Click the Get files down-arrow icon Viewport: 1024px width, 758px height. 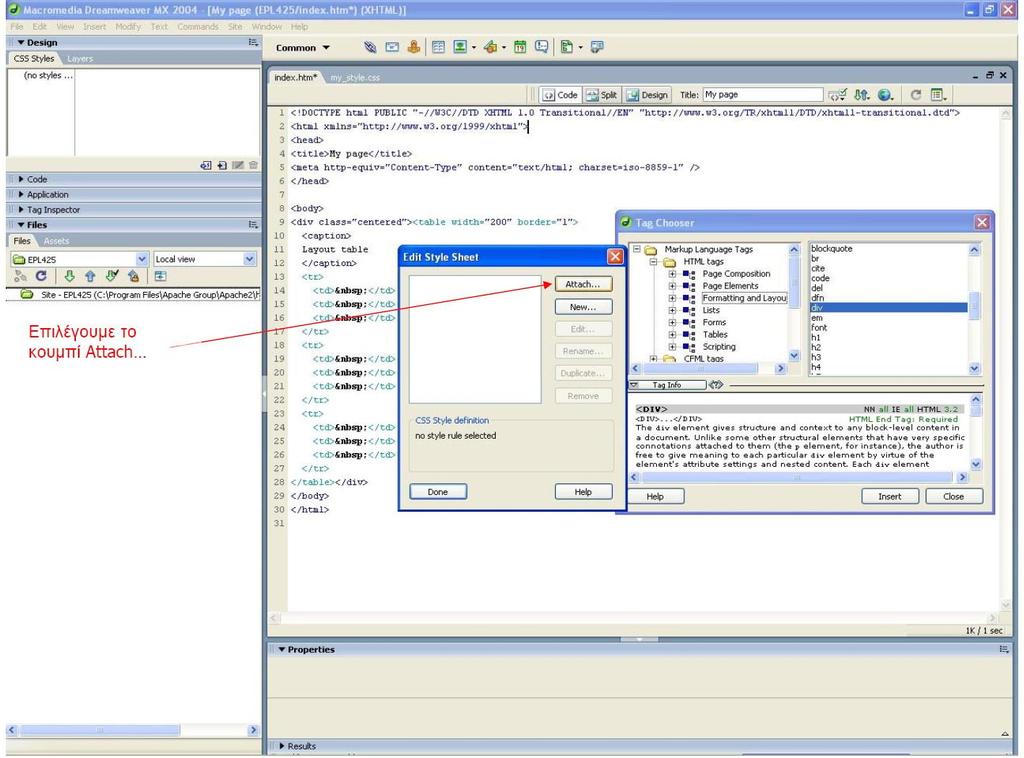point(69,276)
